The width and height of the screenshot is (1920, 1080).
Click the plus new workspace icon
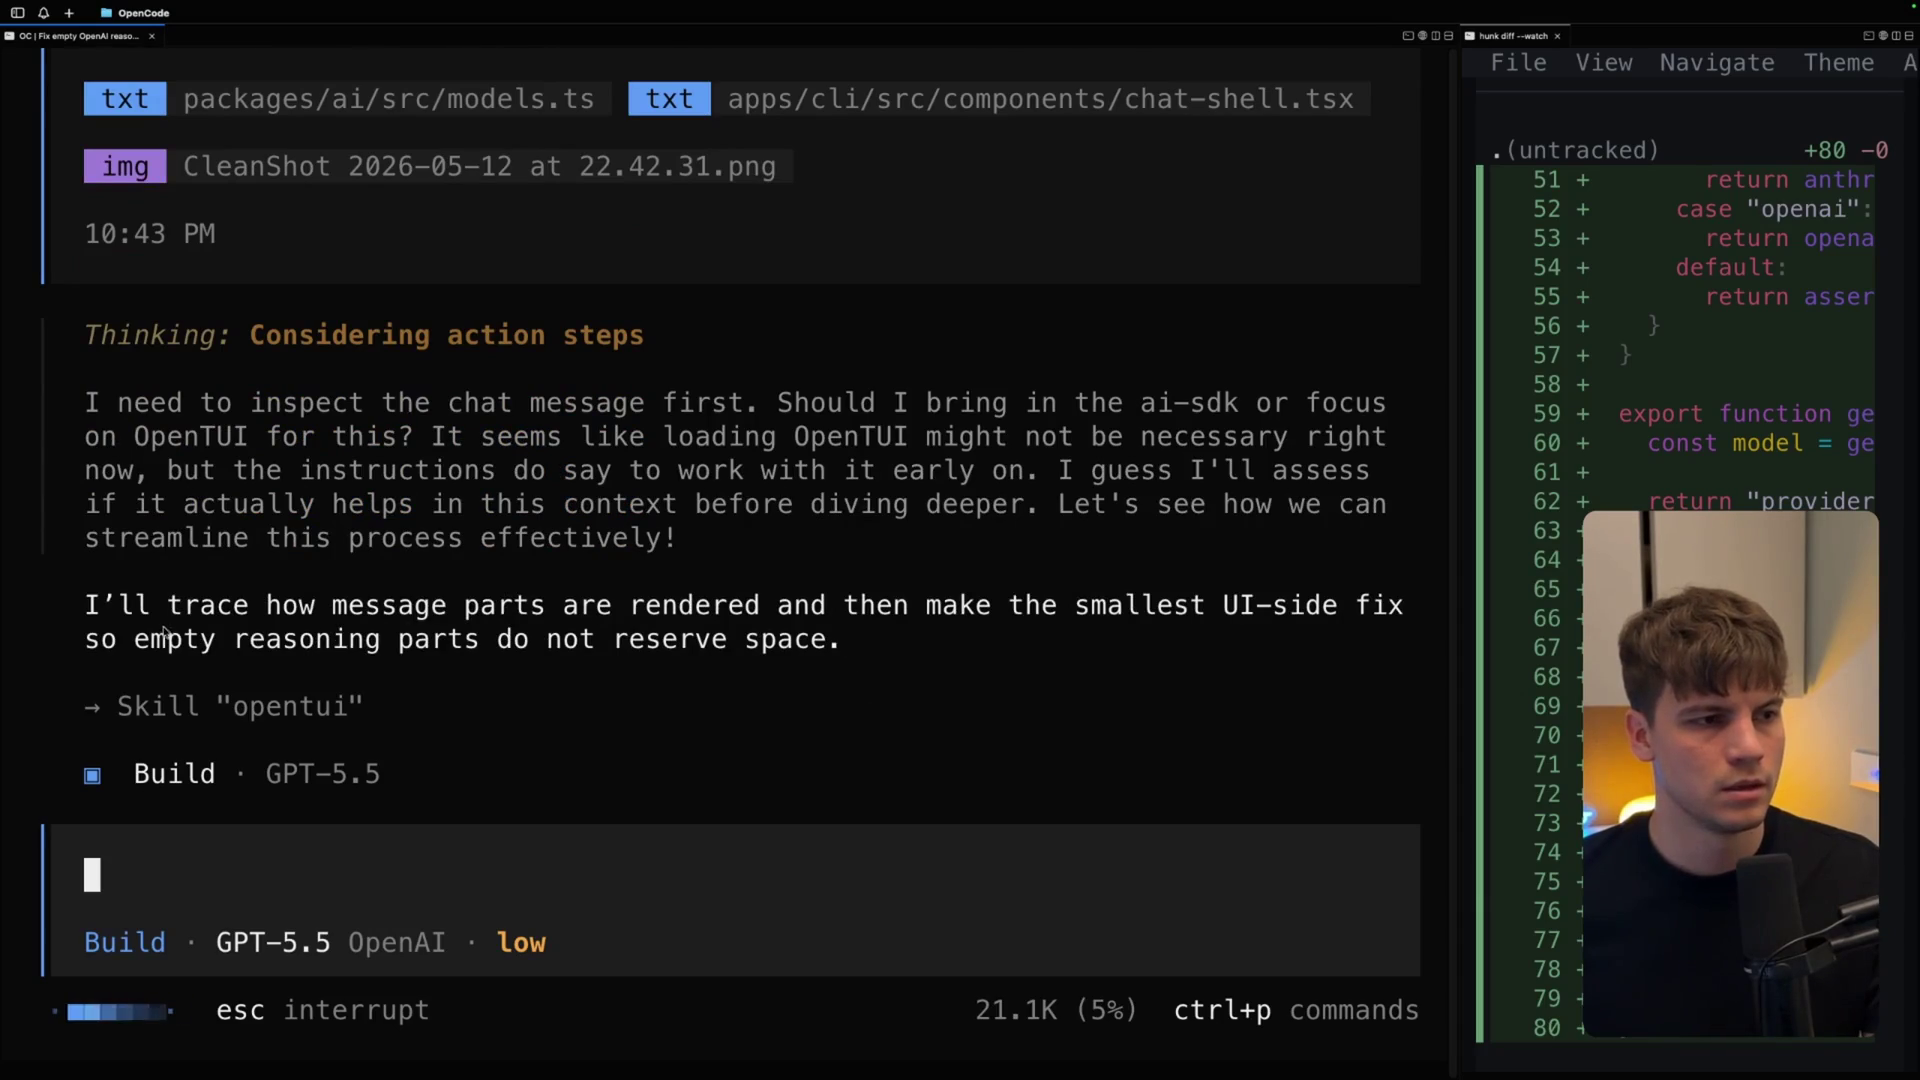click(x=69, y=13)
